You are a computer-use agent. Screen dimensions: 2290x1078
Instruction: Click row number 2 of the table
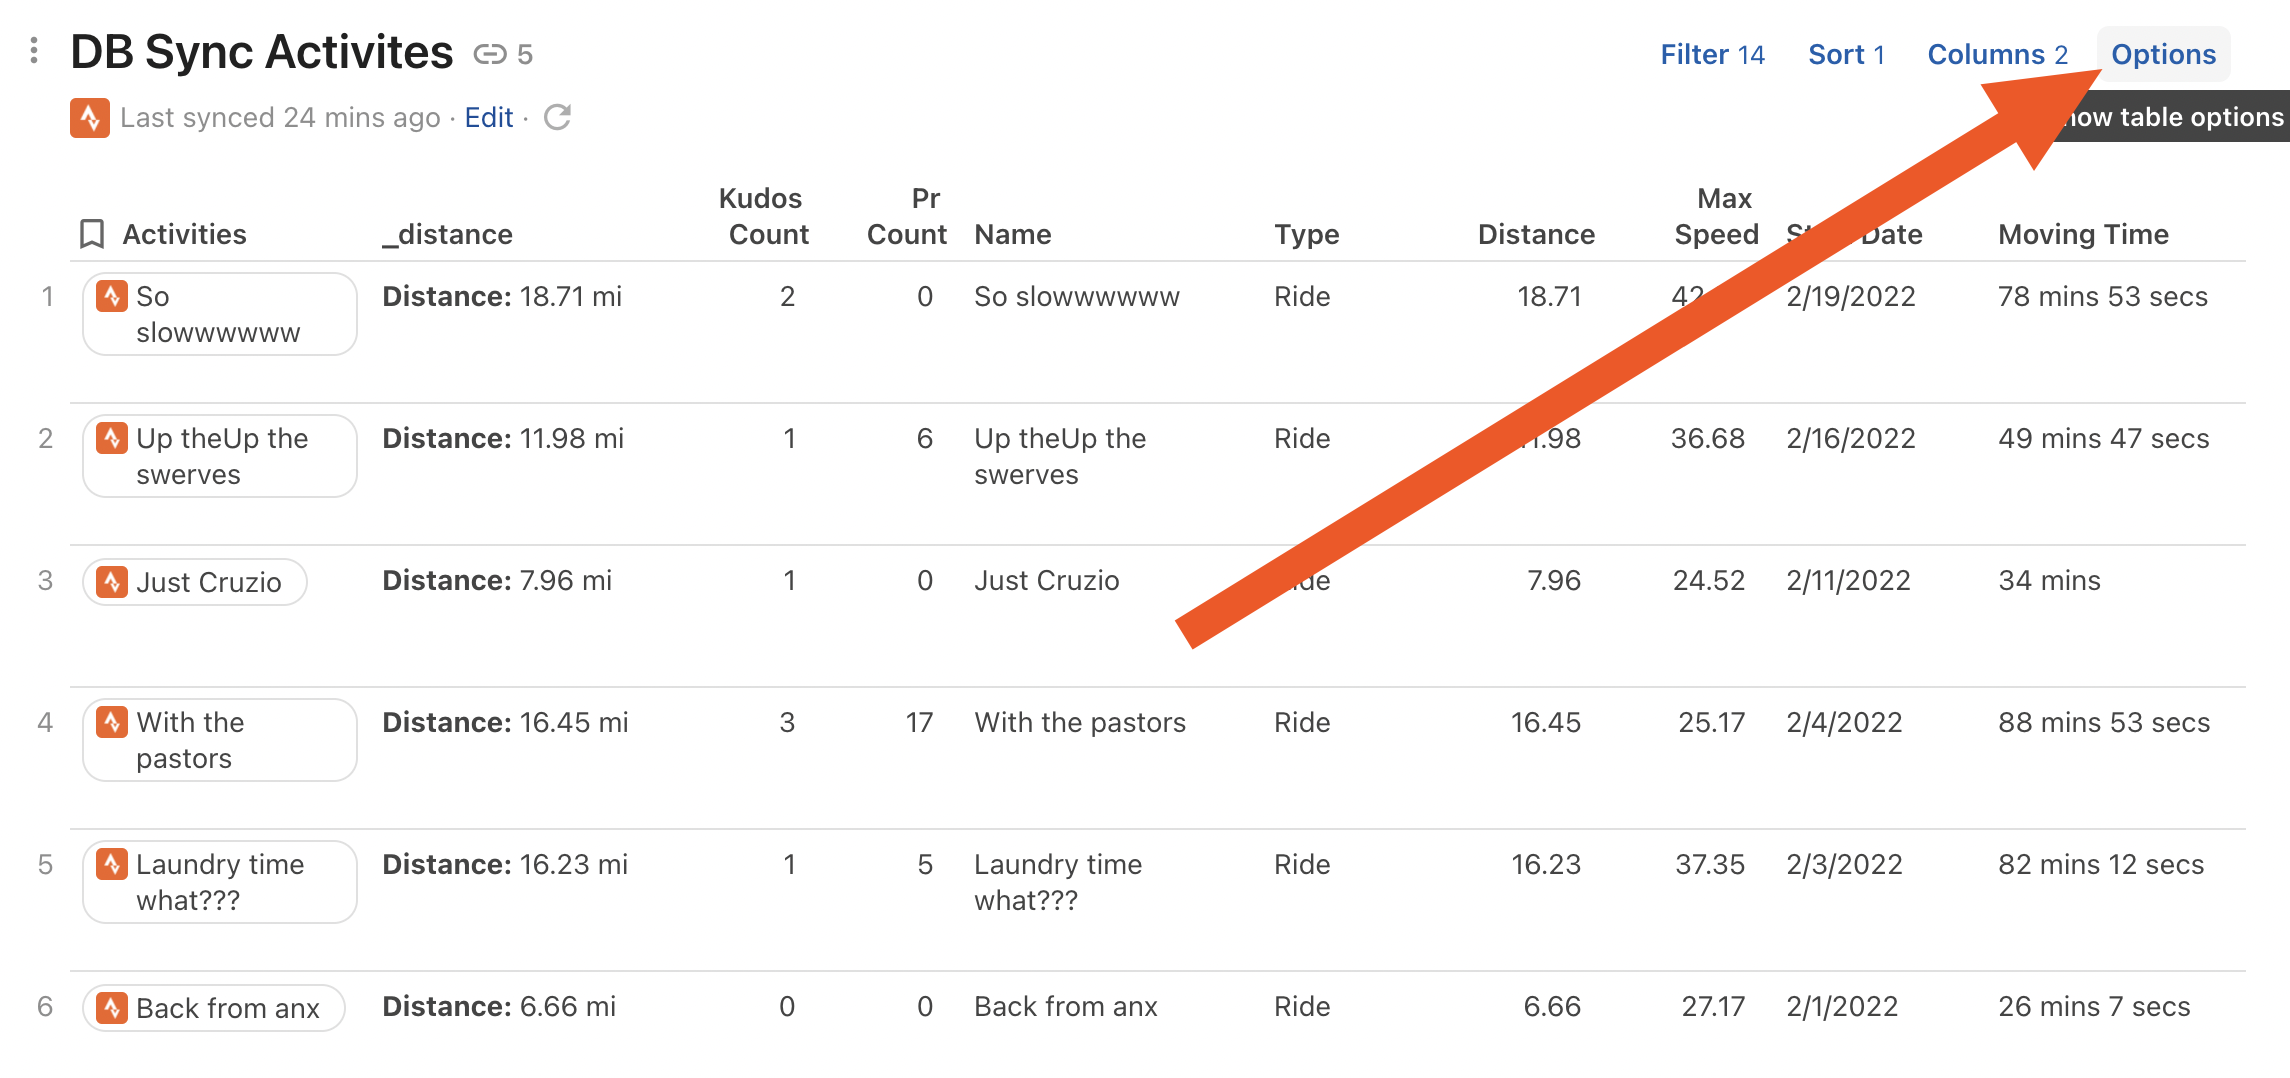click(x=46, y=438)
